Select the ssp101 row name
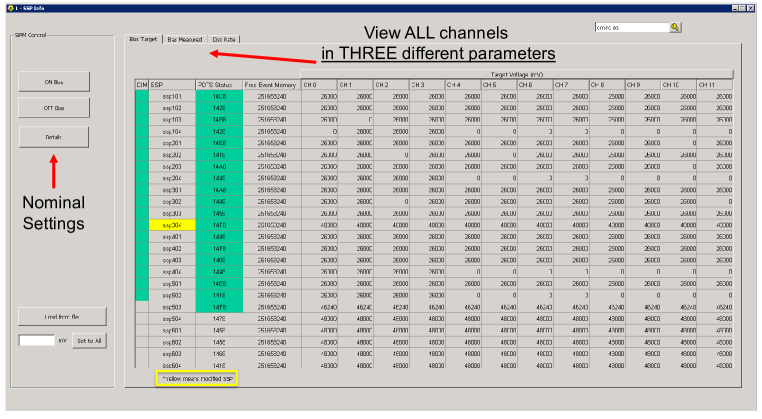This screenshot has height=419, width=762. click(x=172, y=97)
